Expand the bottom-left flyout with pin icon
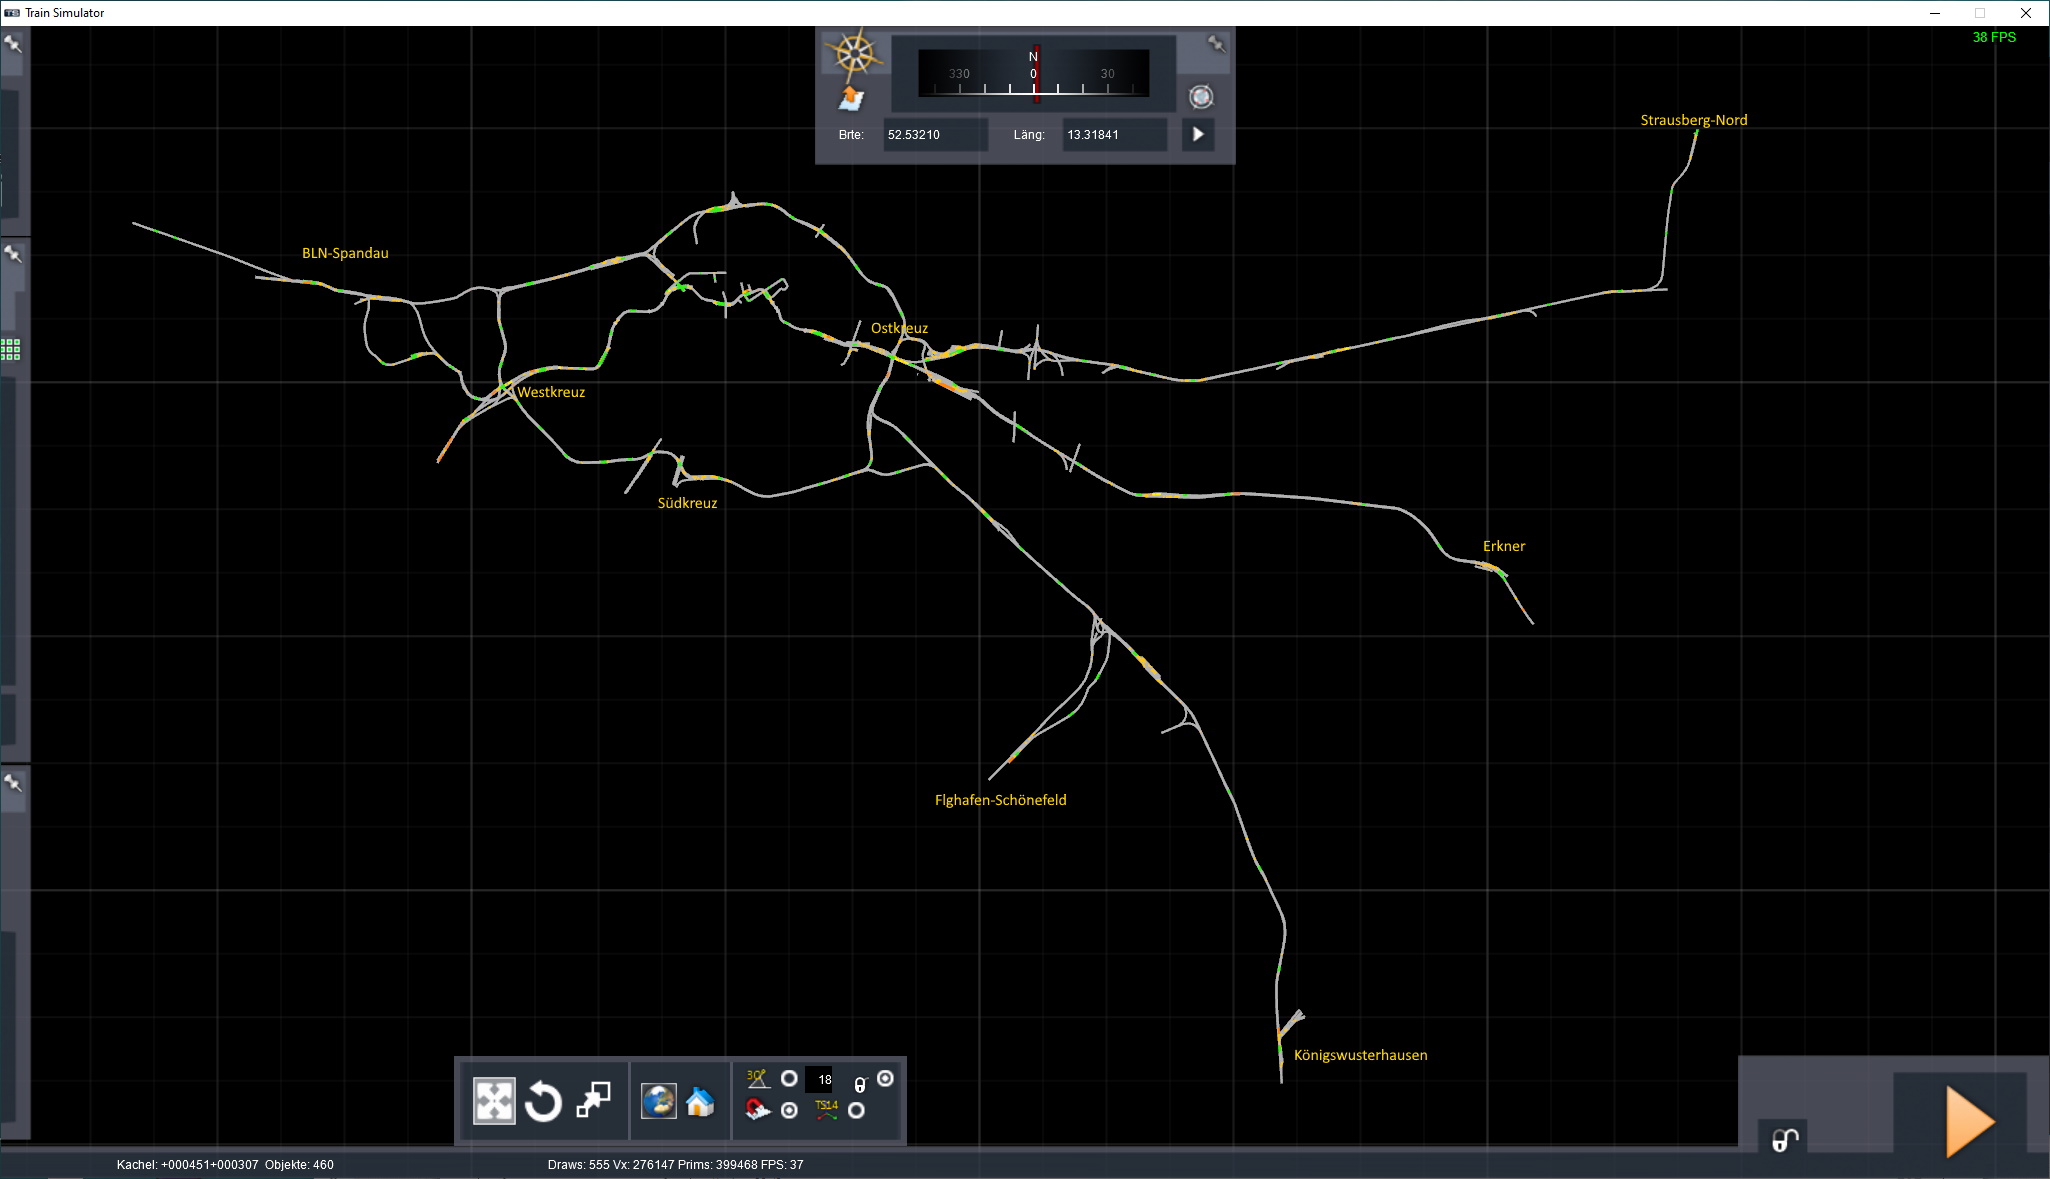The height and width of the screenshot is (1179, 2050). tap(13, 783)
